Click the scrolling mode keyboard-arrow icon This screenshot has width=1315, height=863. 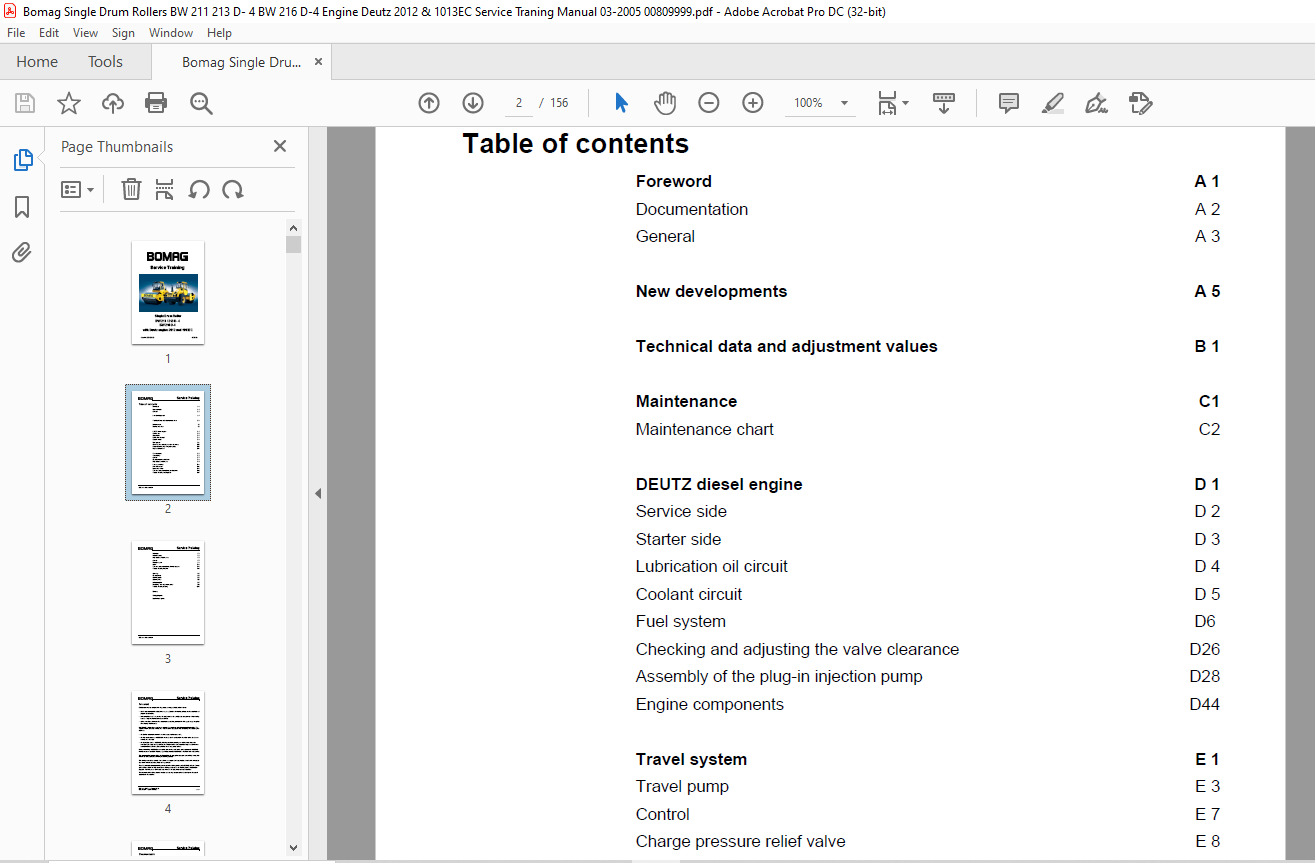click(x=944, y=103)
